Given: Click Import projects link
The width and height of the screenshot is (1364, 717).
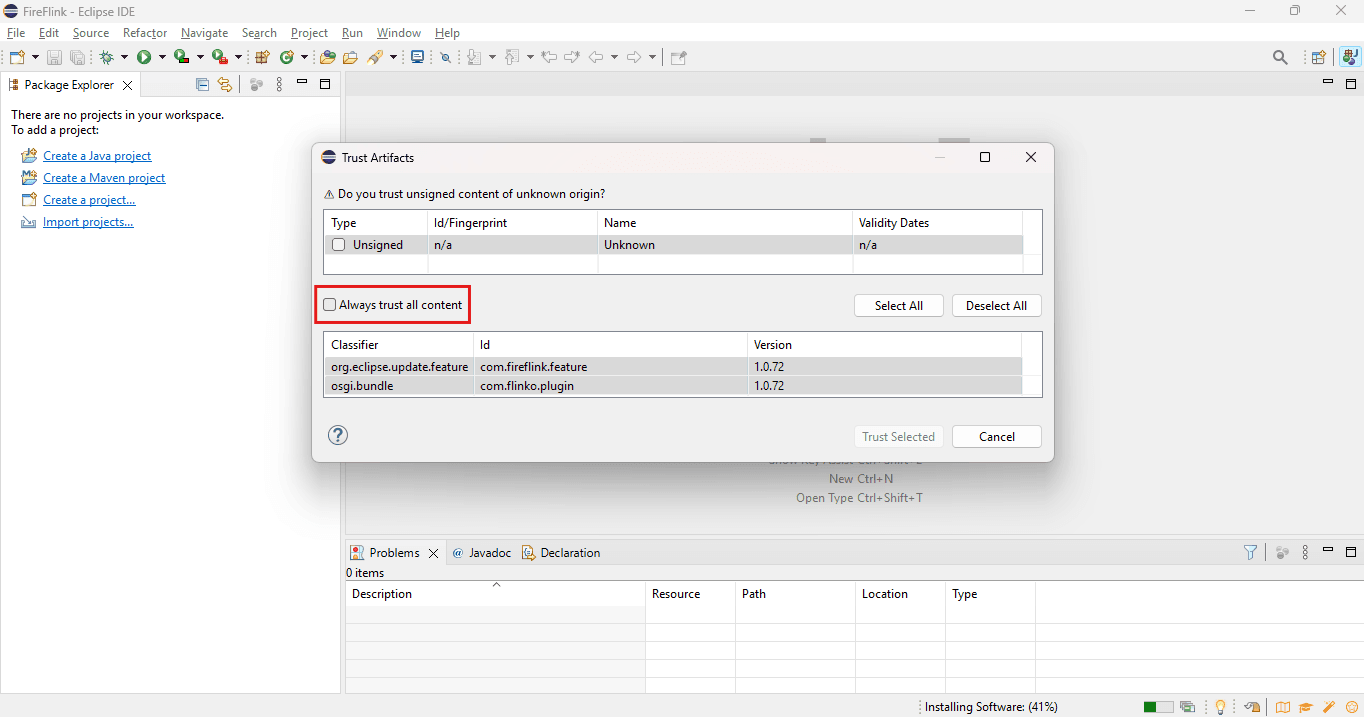Looking at the screenshot, I should [x=88, y=222].
